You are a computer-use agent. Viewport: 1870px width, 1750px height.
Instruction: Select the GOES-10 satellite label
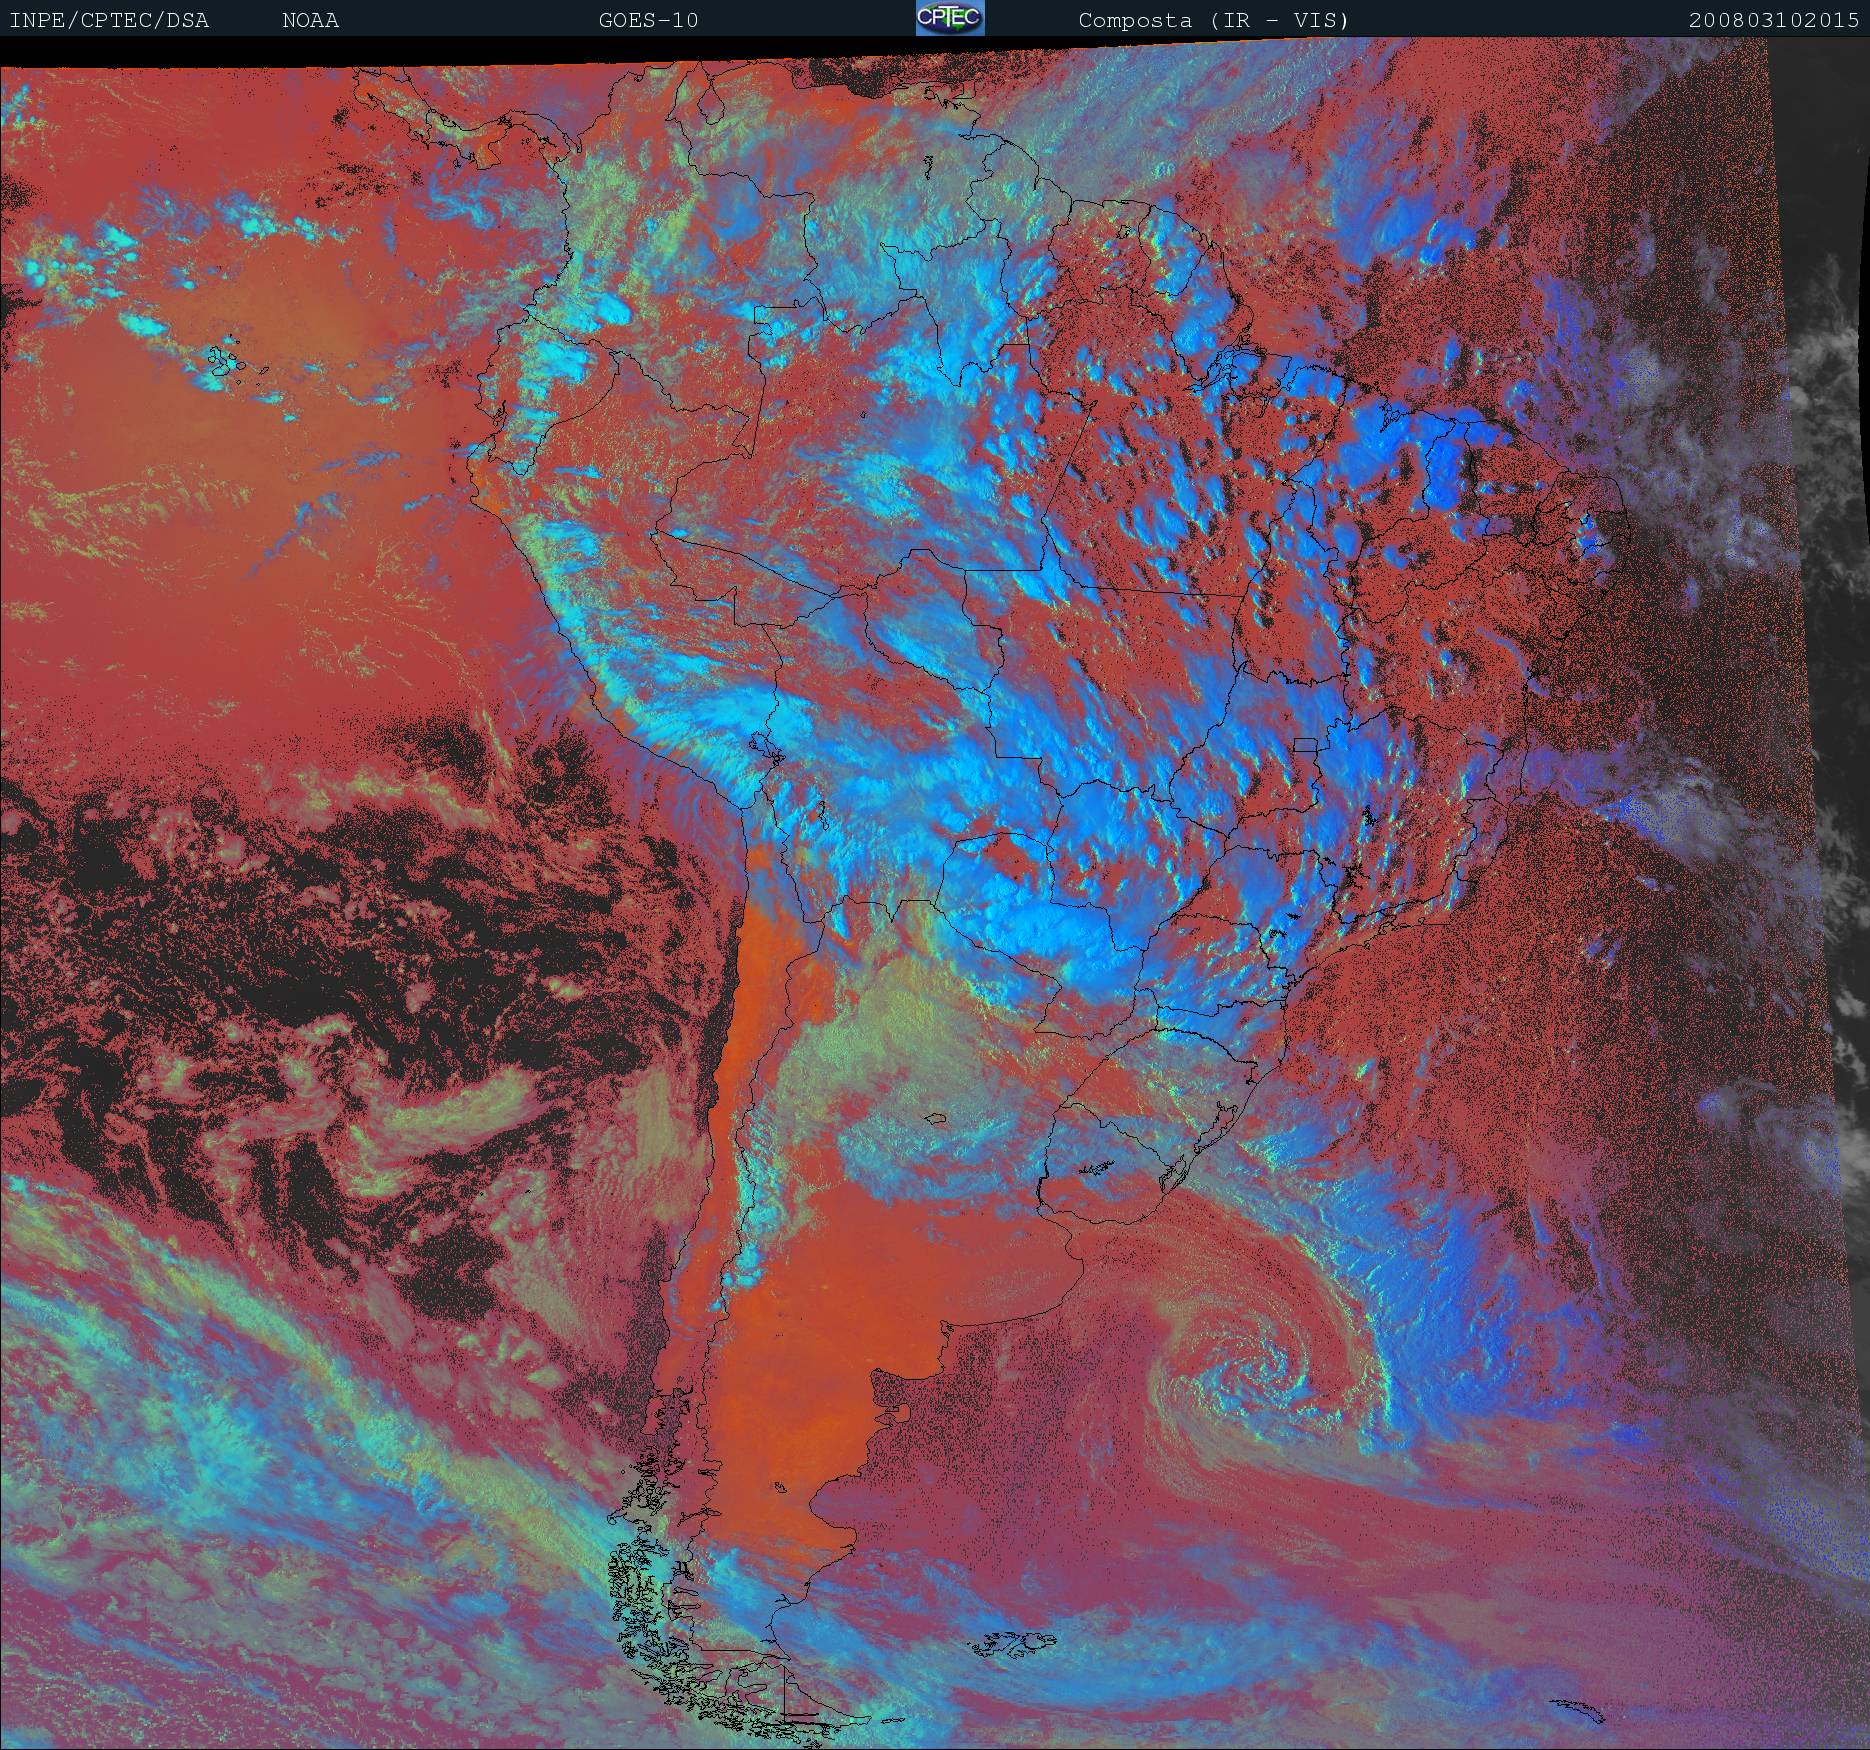click(648, 20)
